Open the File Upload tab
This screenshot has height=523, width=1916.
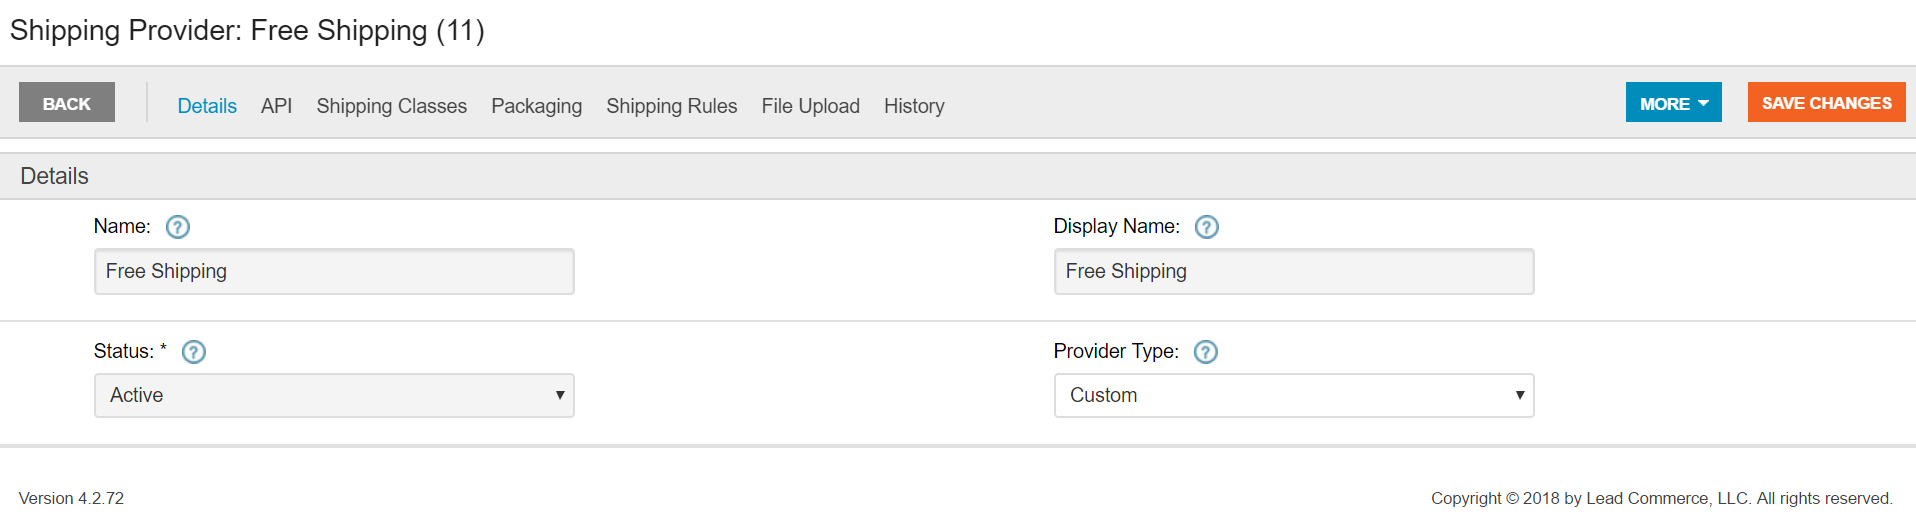pos(810,106)
